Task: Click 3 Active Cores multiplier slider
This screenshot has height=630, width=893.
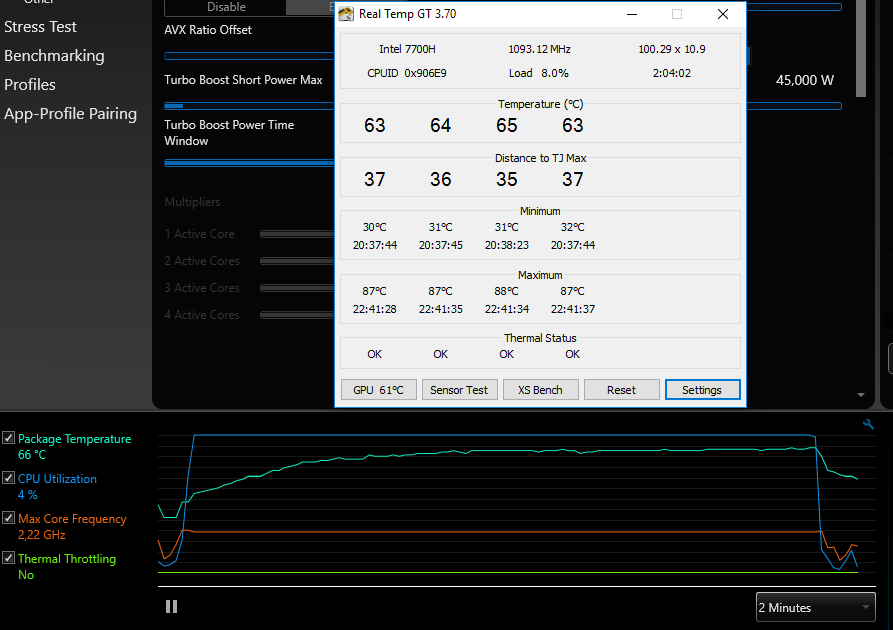Action: (297, 288)
